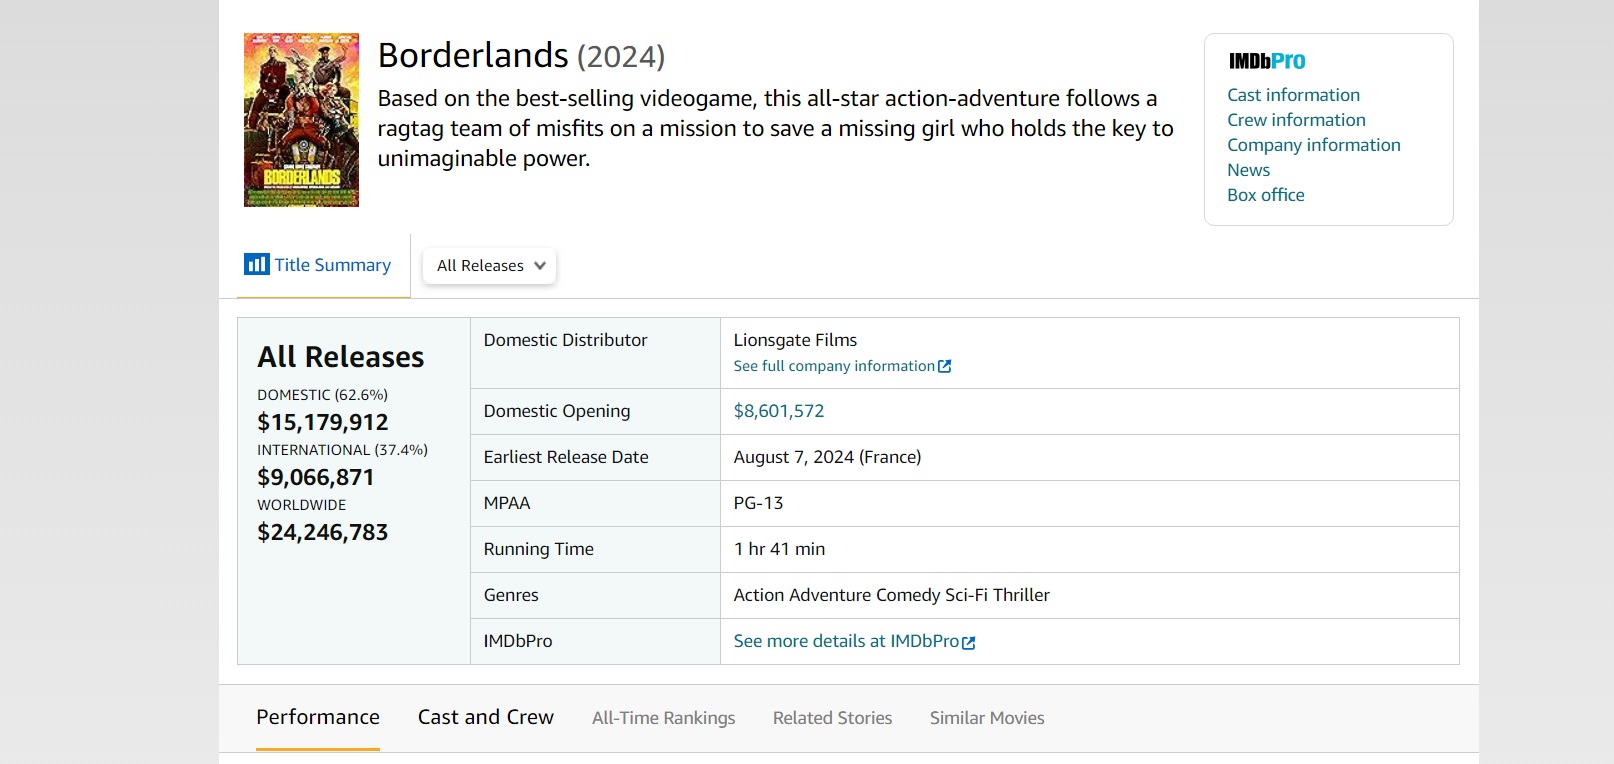Click the $8,601,572 domestic opening link
The image size is (1614, 764).
[779, 411]
